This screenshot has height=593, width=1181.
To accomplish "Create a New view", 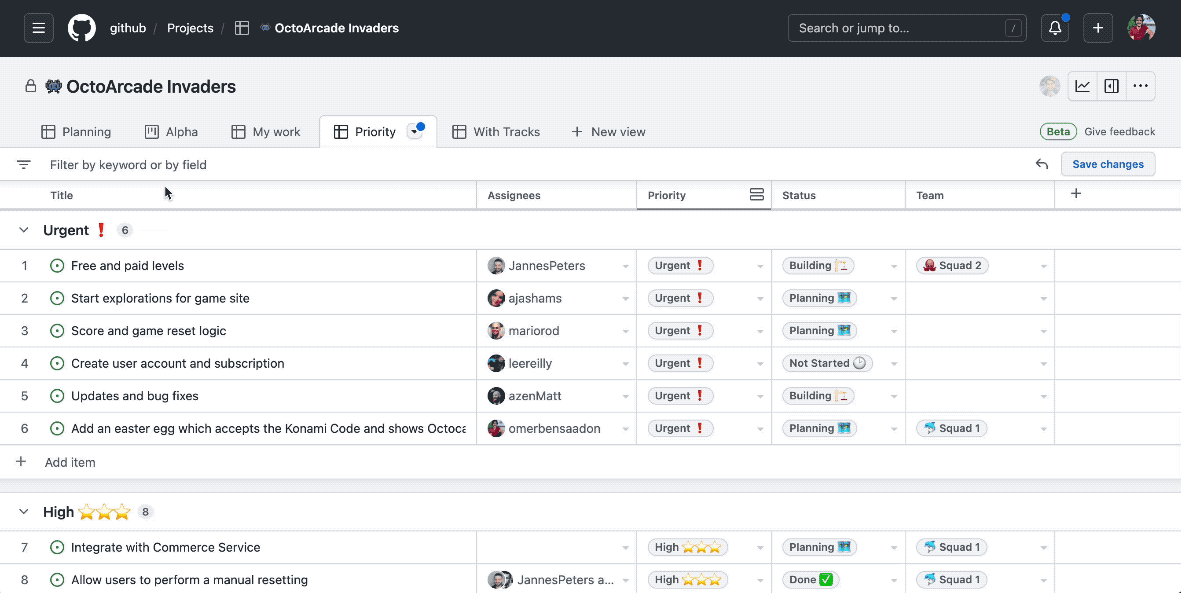I will click(608, 132).
